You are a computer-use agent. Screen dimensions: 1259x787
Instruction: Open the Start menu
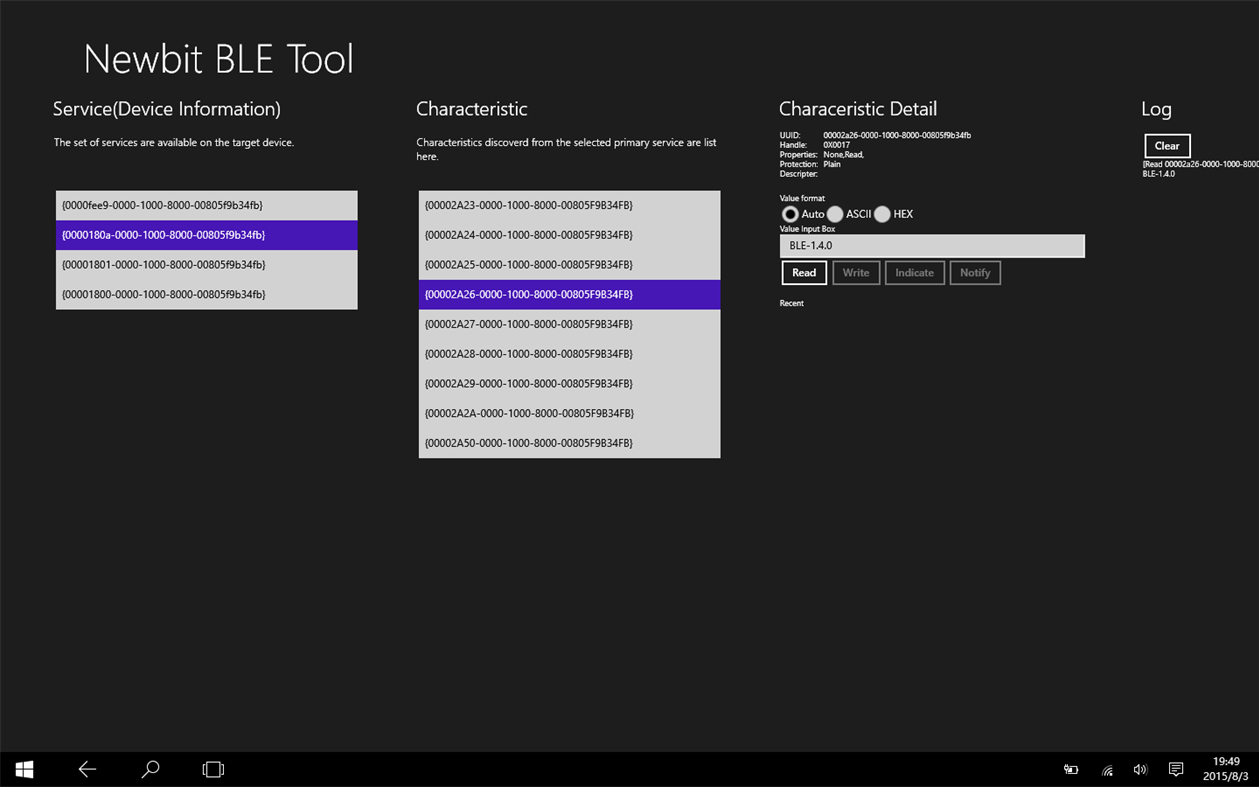point(23,769)
